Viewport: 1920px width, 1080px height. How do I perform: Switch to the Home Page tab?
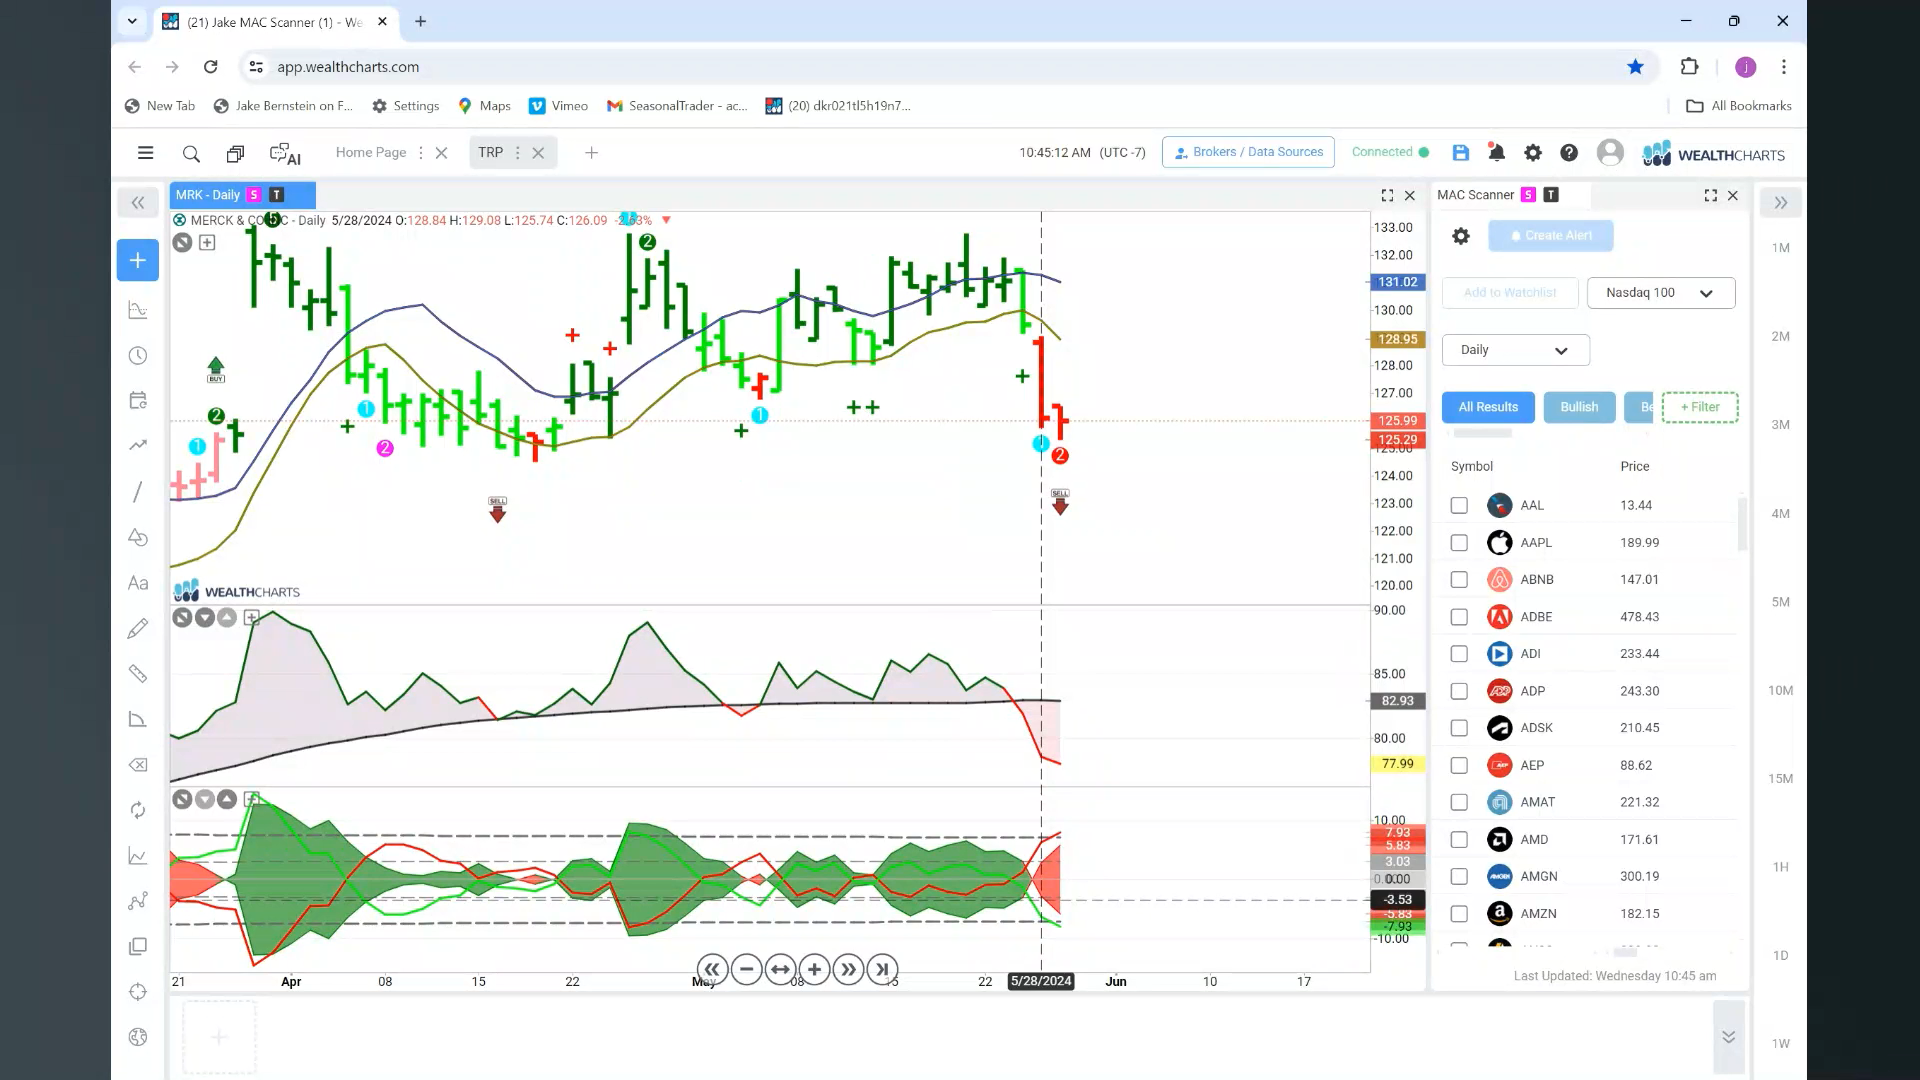[371, 153]
